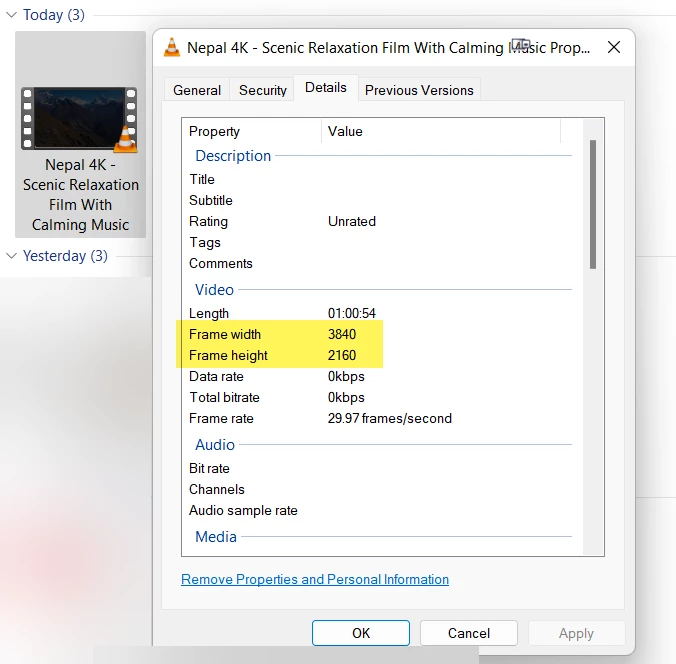Select the Tags property row
The height and width of the screenshot is (664, 676).
tap(381, 242)
